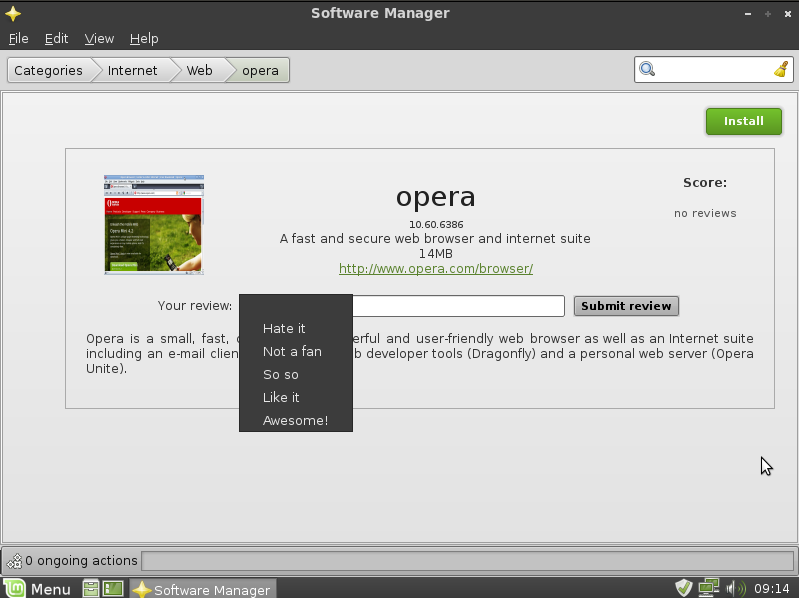Viewport: 799px width, 598px height.
Task: Click the ongoing actions progress bar
Action: 467,561
